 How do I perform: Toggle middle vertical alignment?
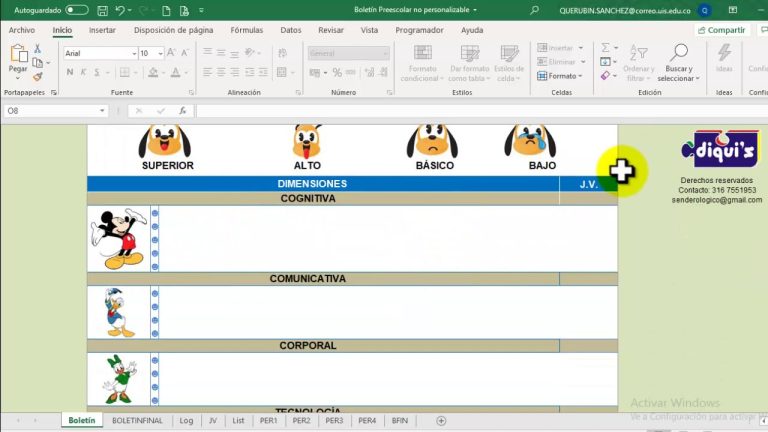click(221, 53)
